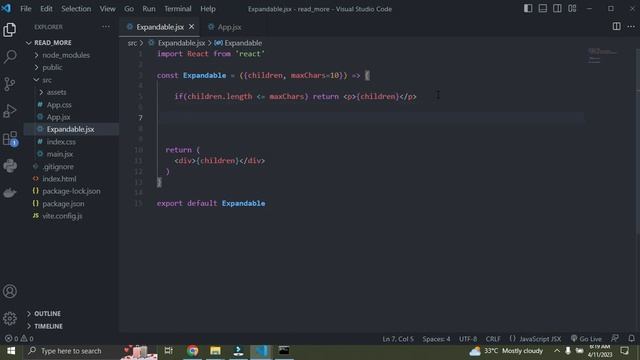
Task: Select the Expandable.jsx editor tab
Action: 160,27
